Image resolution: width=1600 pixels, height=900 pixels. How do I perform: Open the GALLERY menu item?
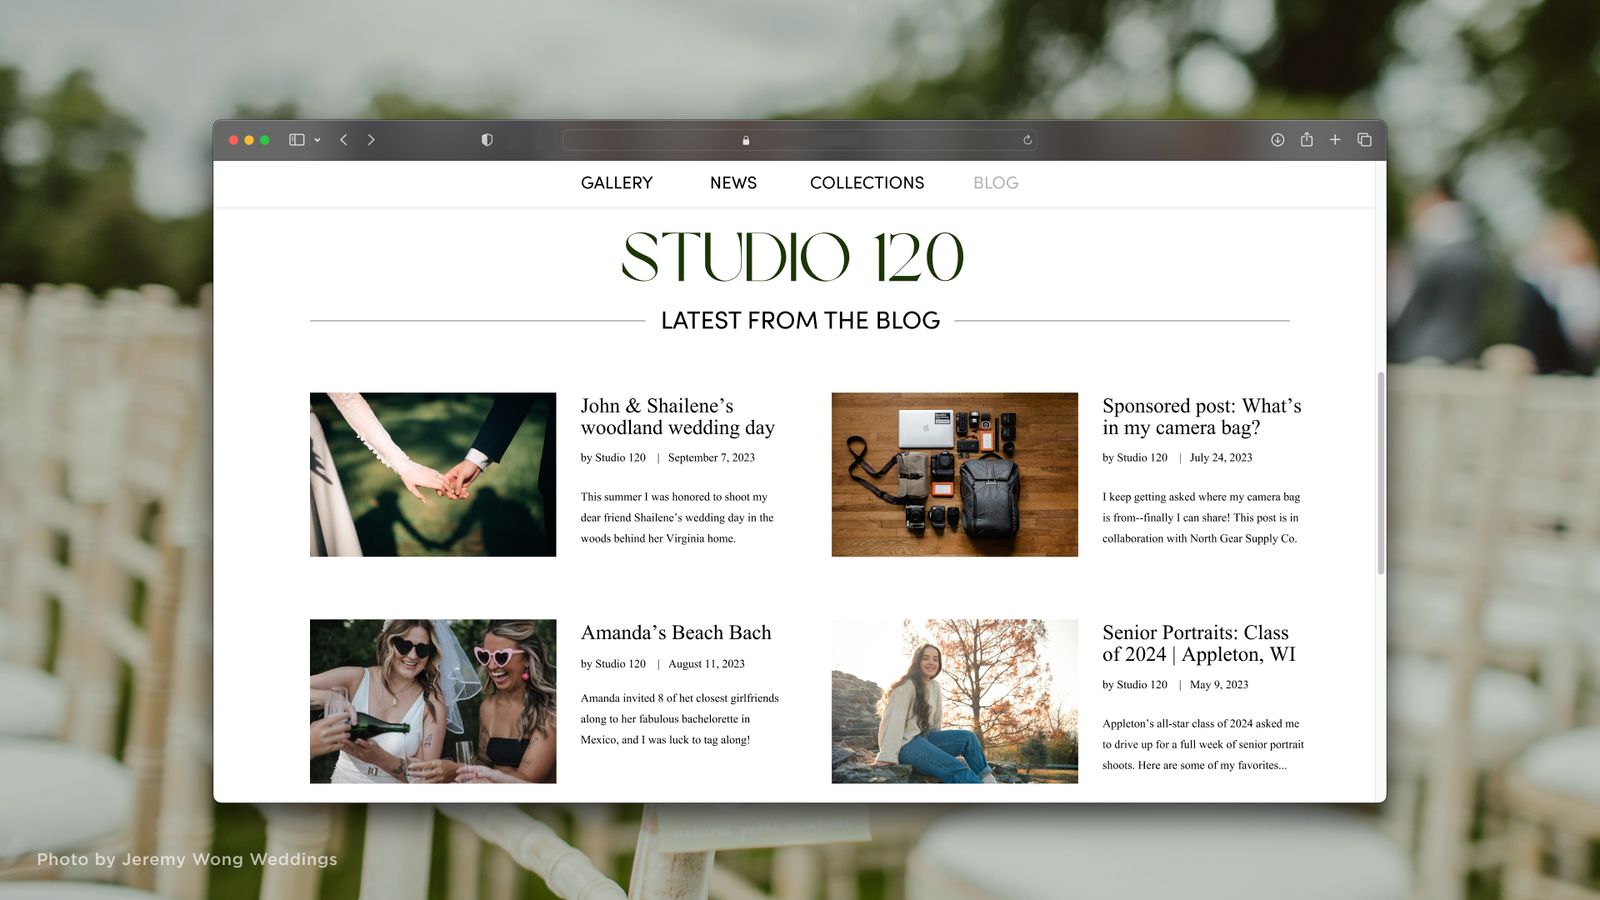[x=616, y=182]
